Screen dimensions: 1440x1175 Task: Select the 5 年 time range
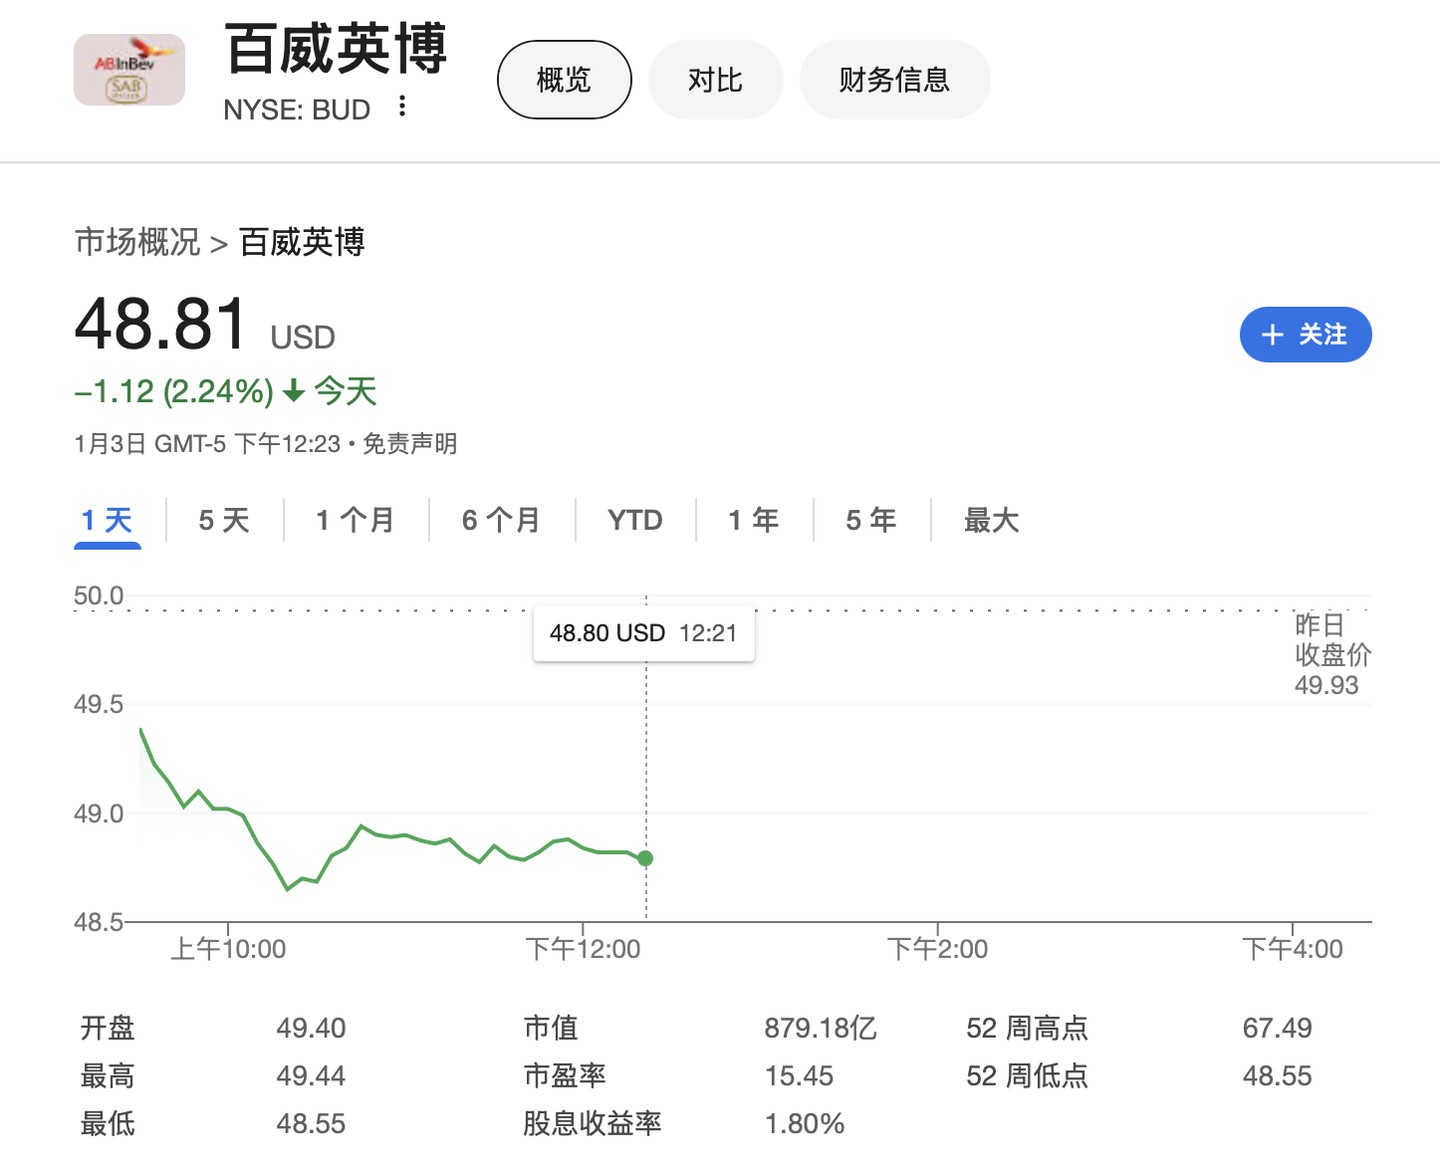coord(871,520)
